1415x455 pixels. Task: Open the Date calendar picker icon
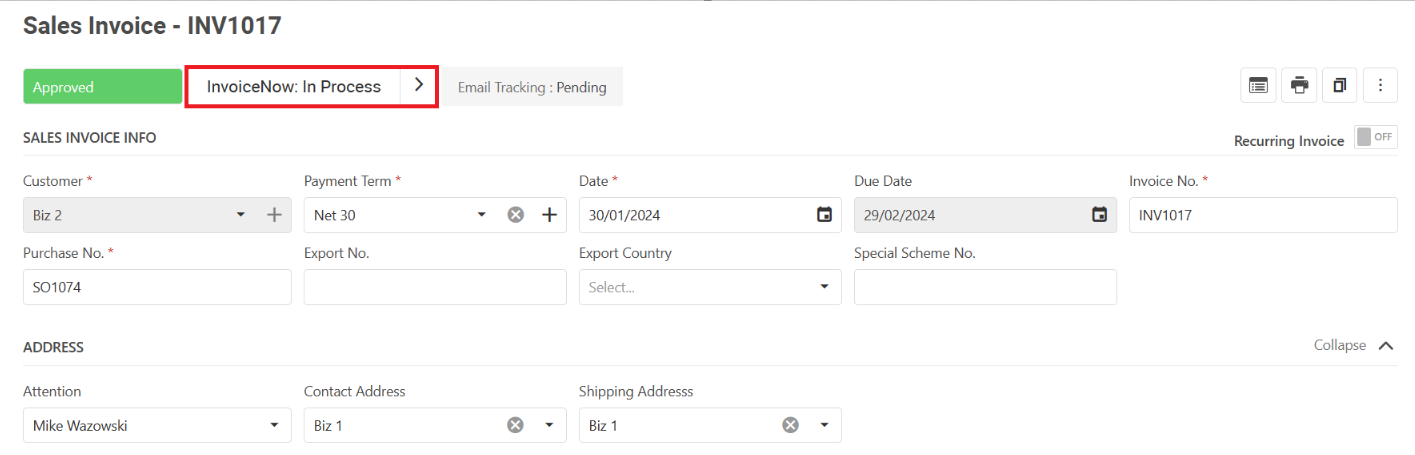click(824, 215)
